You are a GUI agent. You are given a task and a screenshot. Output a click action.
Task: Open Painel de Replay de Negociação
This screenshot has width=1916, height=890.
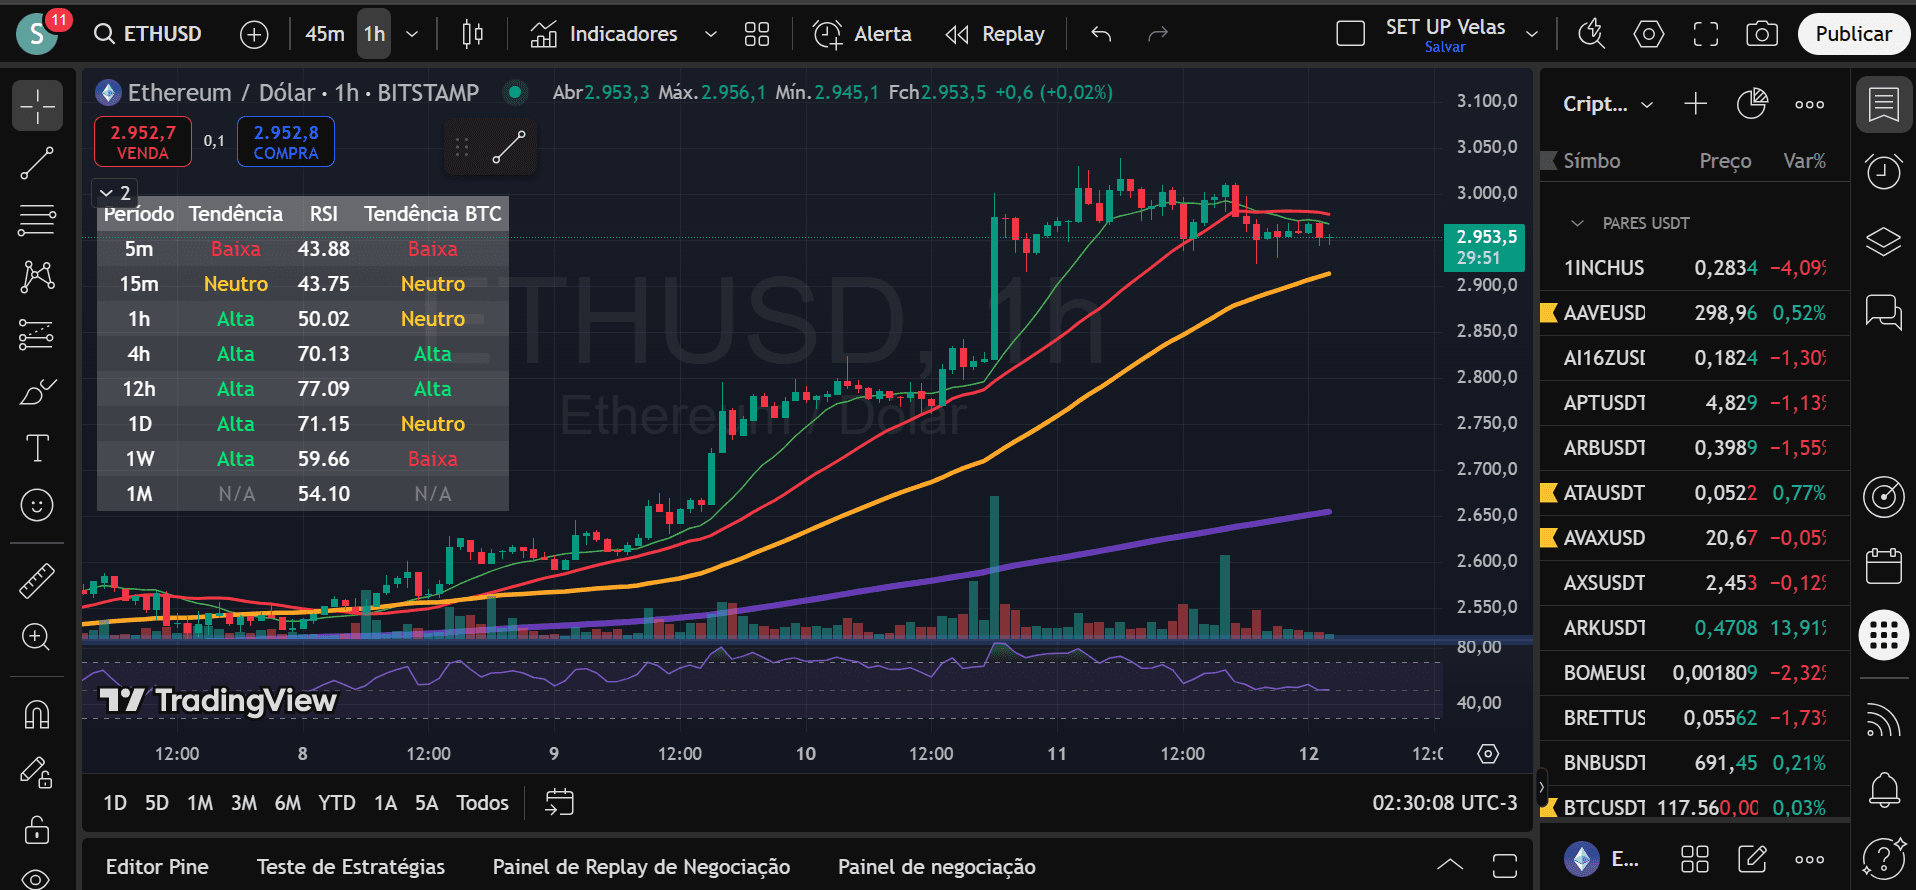(641, 867)
